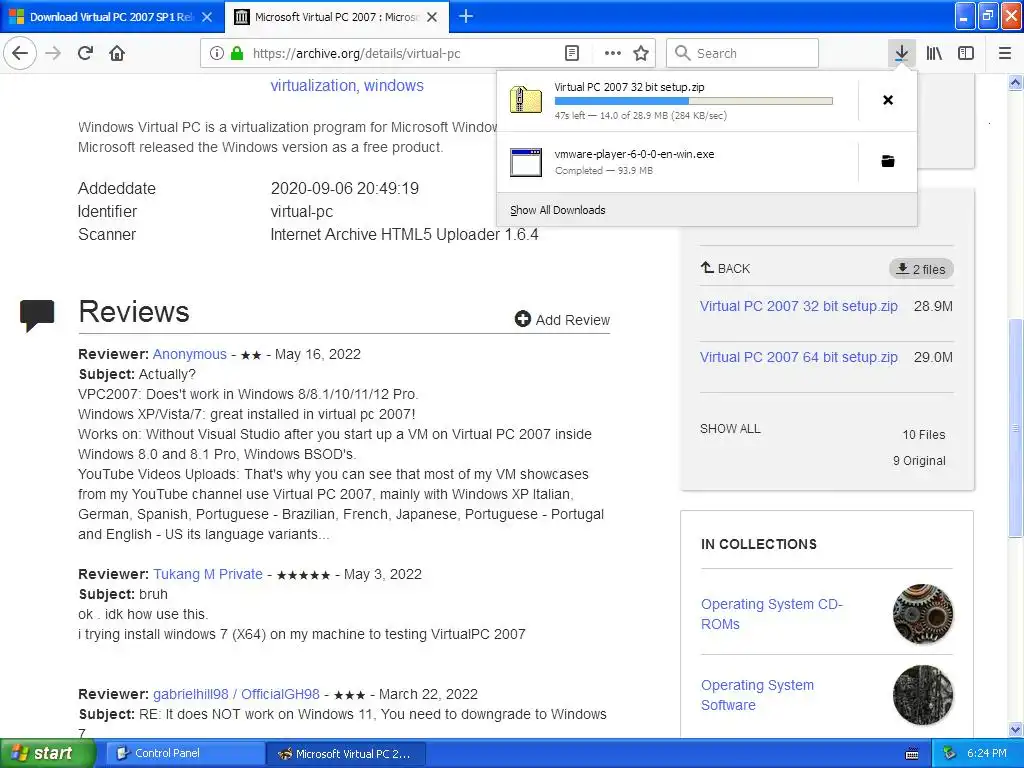Click Microsoft Virtual PC taskbar button

[x=346, y=754]
